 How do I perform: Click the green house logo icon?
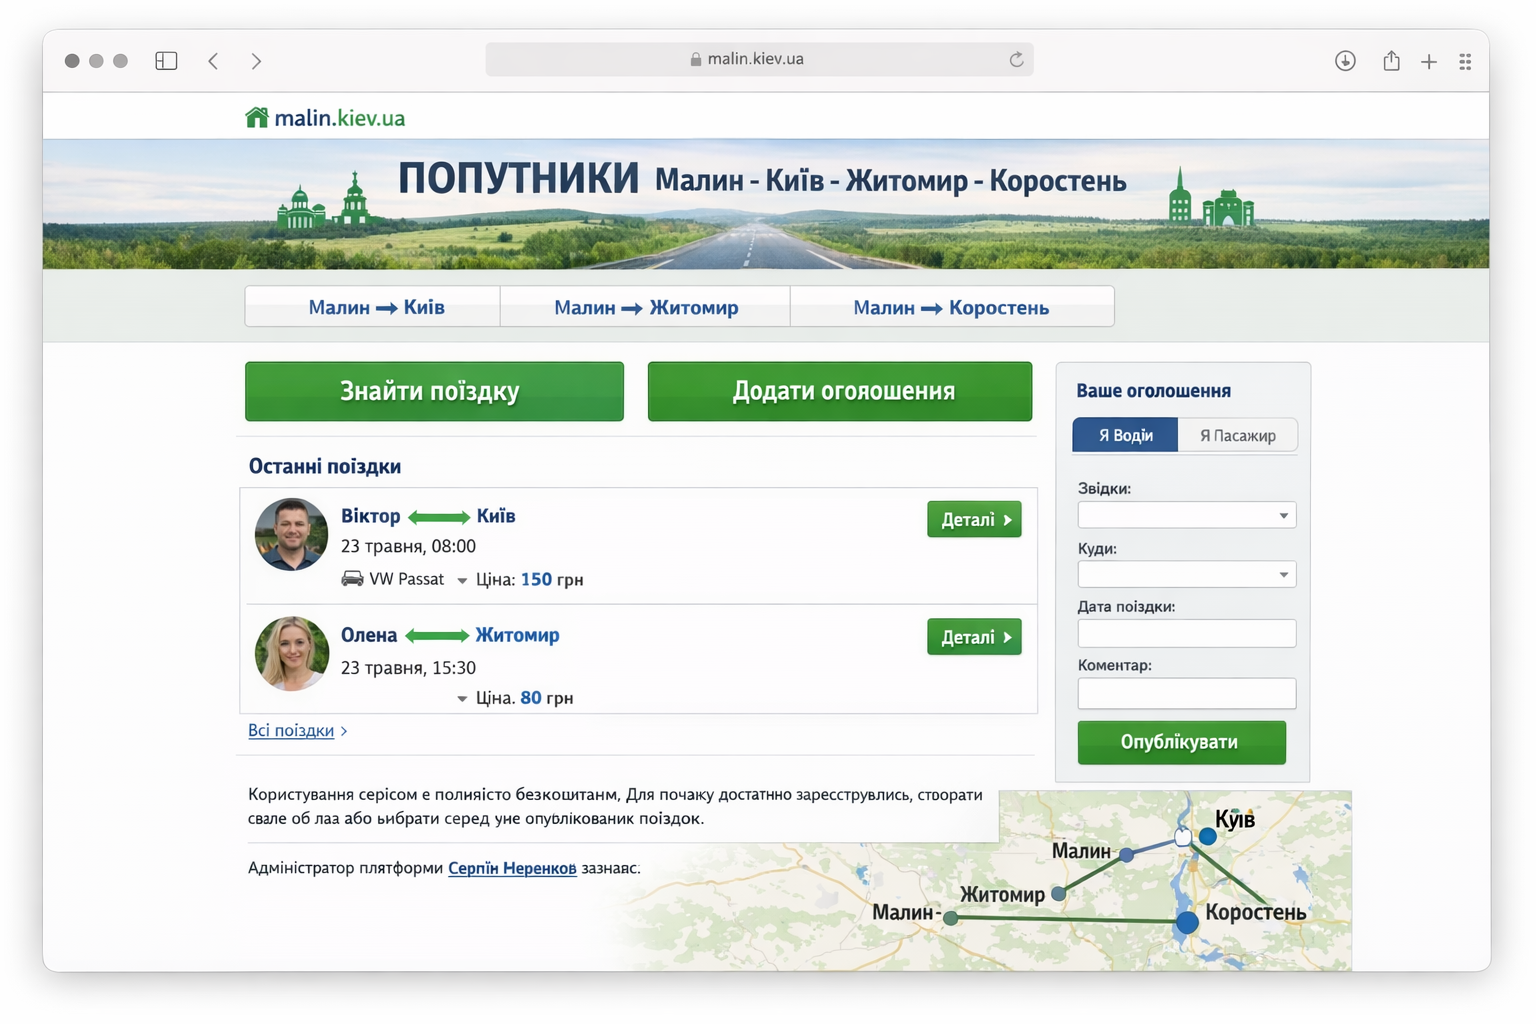[257, 118]
